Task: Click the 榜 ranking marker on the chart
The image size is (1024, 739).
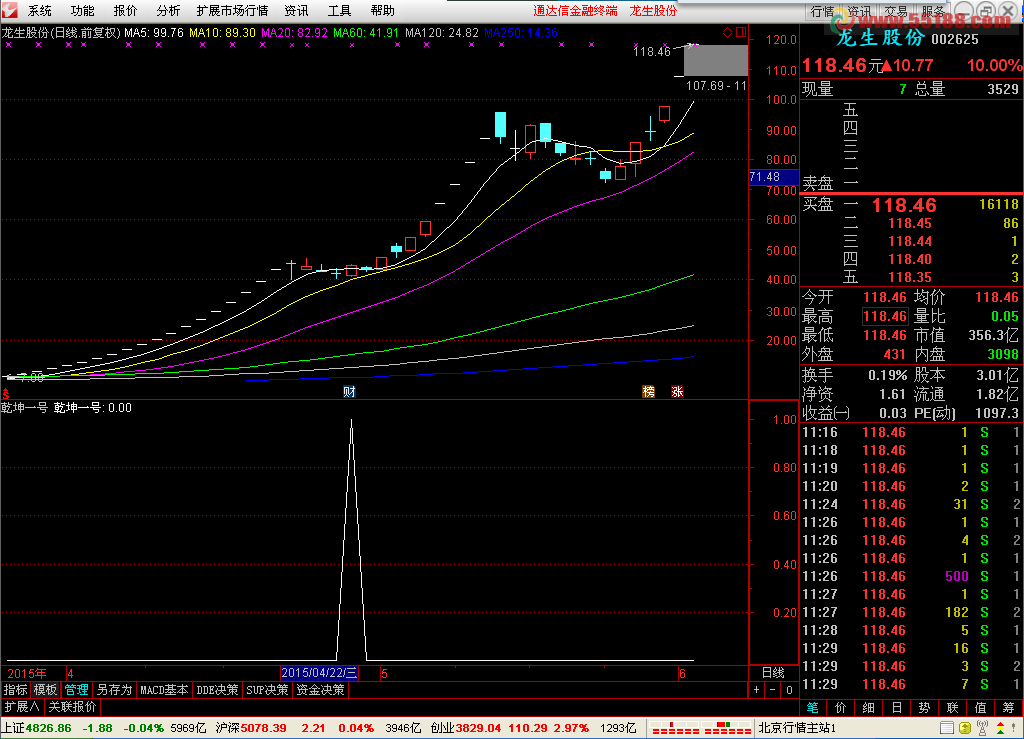Action: tap(649, 391)
